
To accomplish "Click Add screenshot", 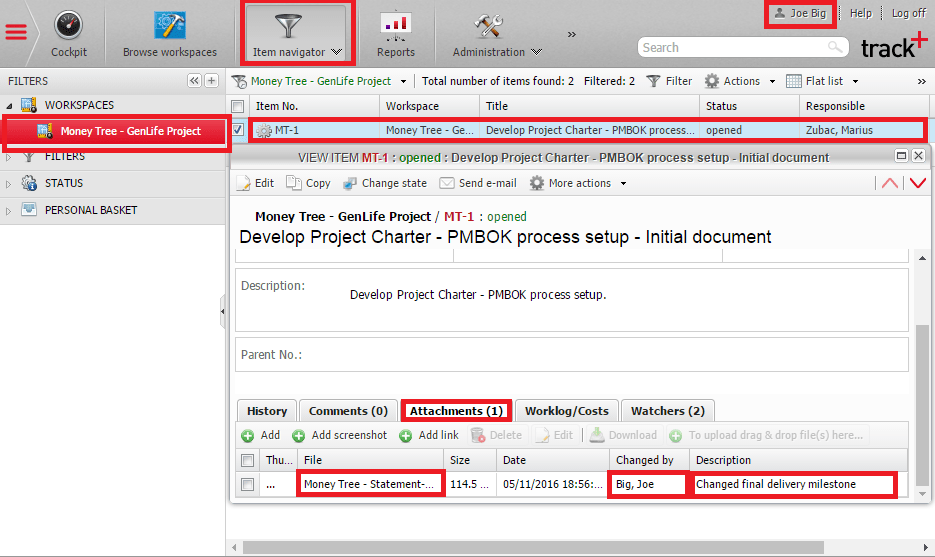I will coord(339,435).
